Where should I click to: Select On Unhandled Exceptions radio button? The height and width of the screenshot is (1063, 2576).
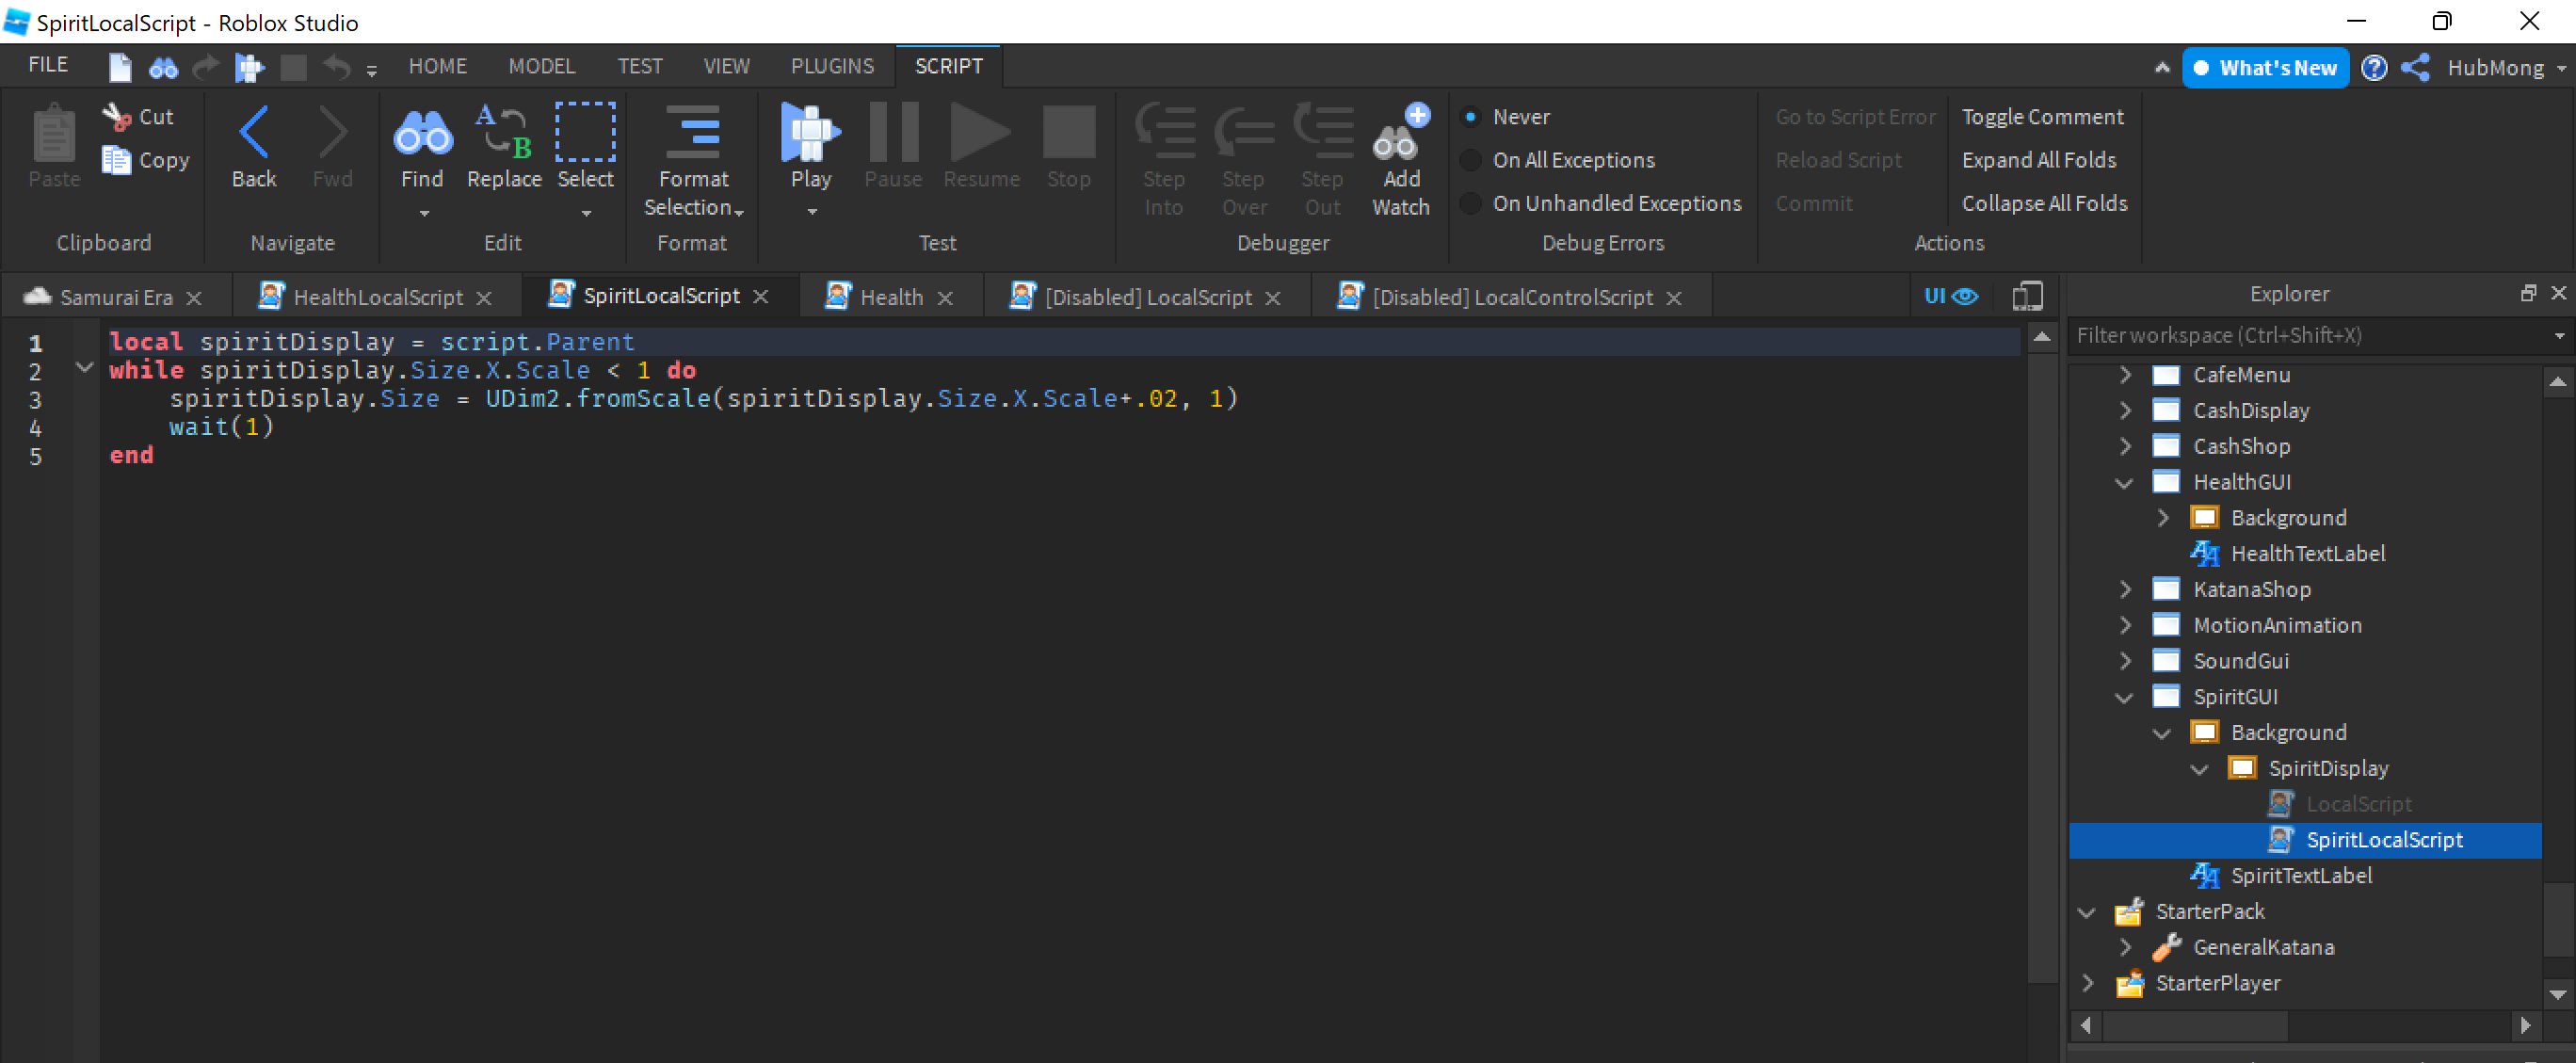1470,203
